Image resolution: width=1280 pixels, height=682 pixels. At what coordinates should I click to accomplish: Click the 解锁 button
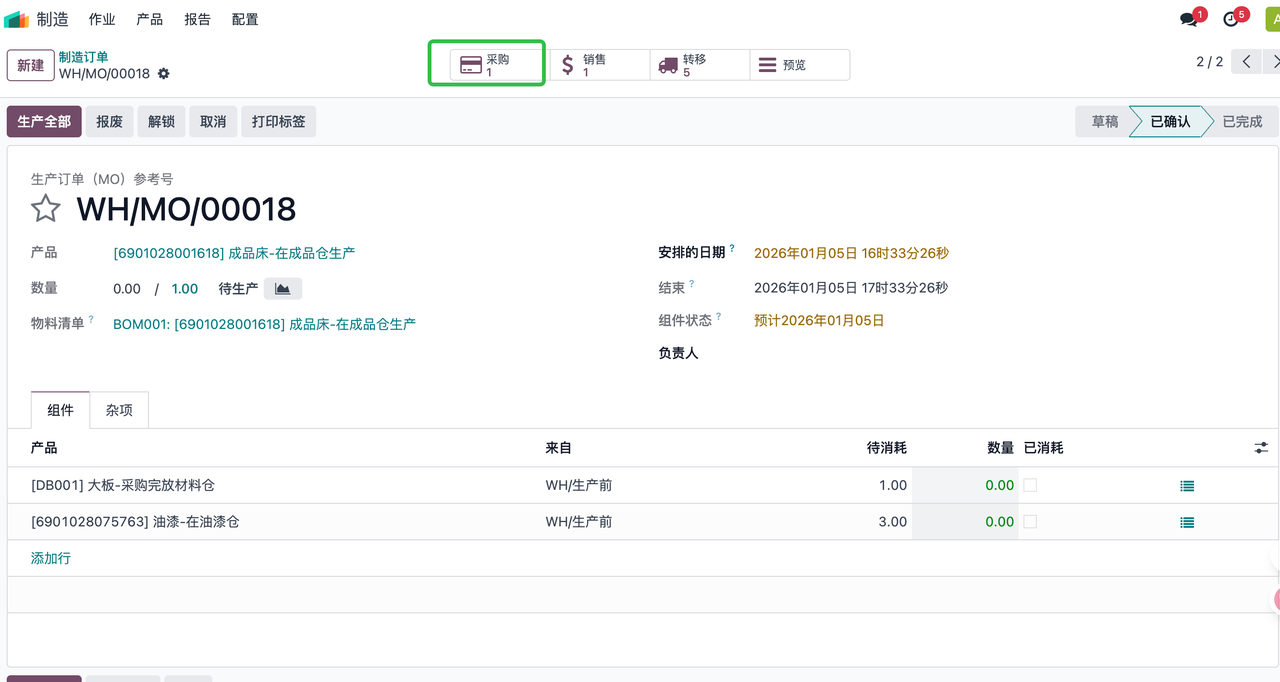pyautogui.click(x=161, y=122)
